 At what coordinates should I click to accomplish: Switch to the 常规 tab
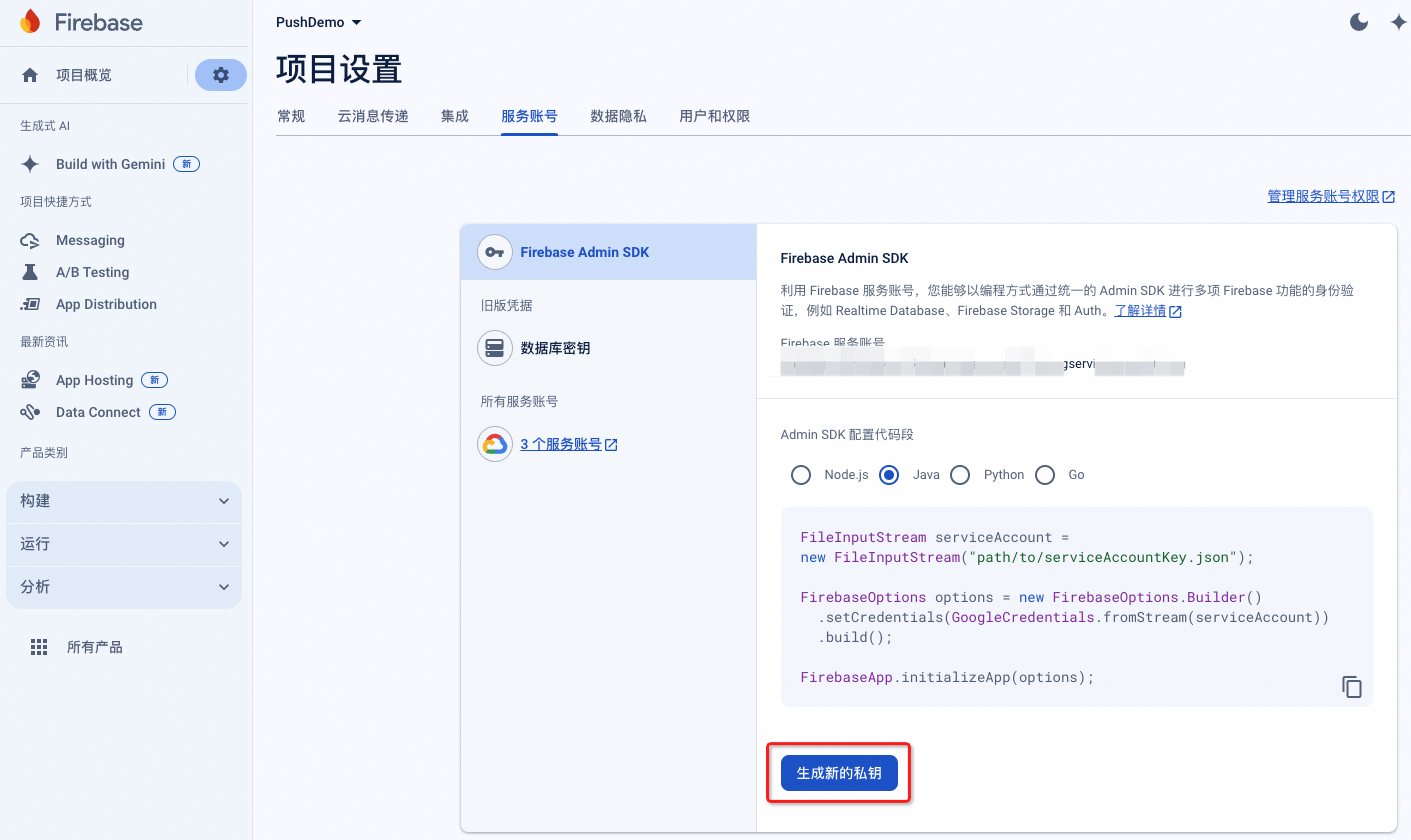(x=291, y=116)
